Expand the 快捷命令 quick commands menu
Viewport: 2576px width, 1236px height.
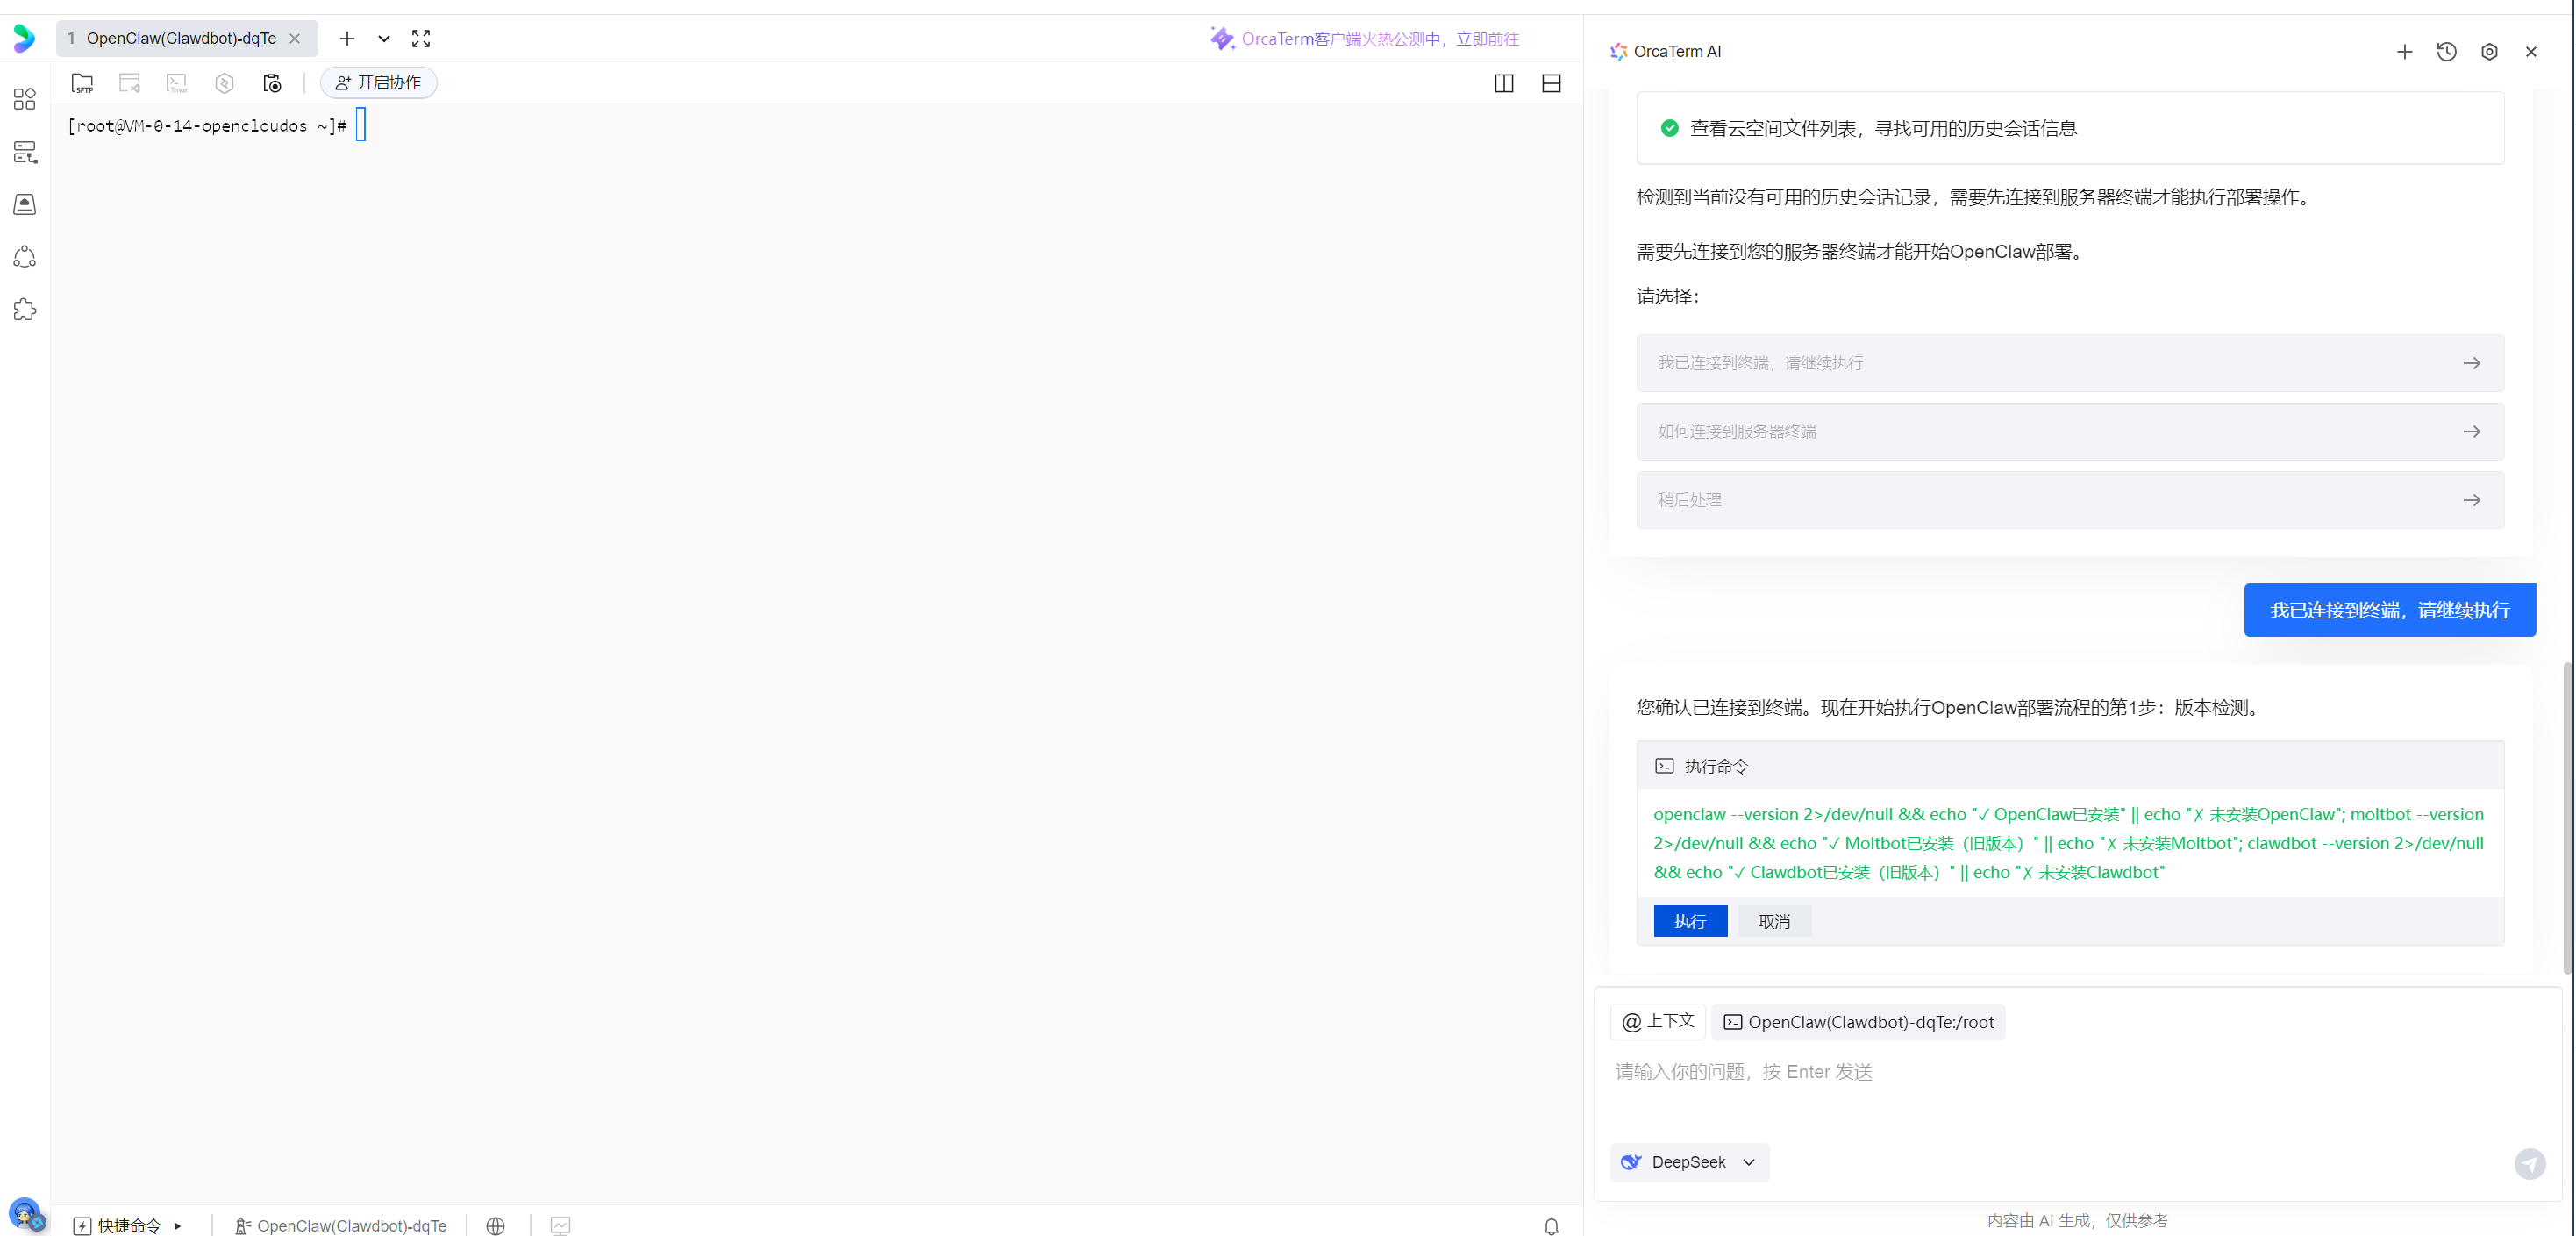128,1226
